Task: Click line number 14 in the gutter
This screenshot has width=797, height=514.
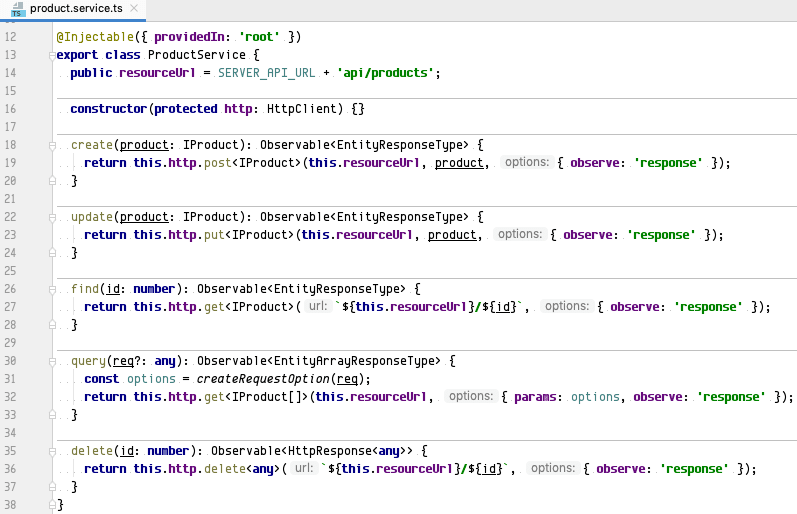Action: coord(10,73)
